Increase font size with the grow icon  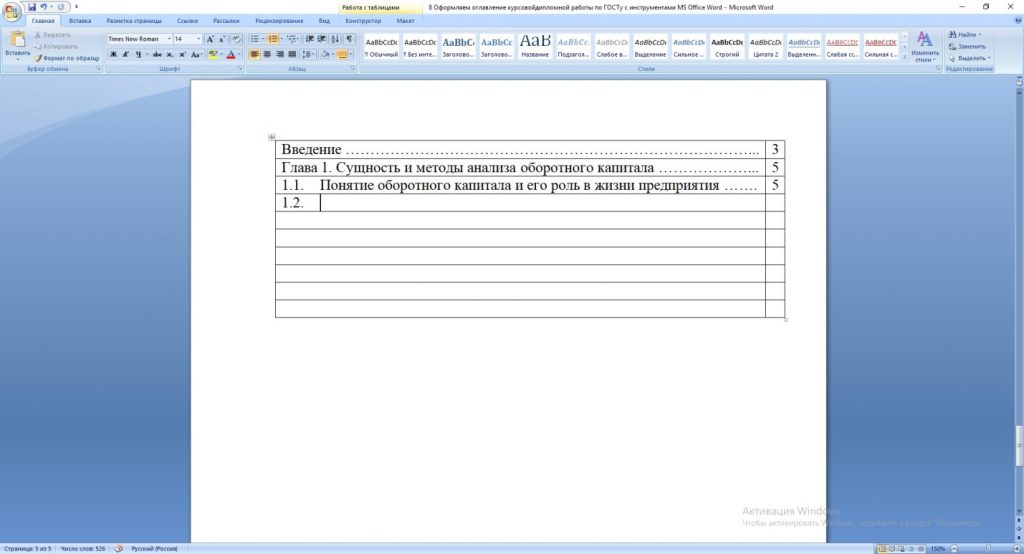point(210,39)
